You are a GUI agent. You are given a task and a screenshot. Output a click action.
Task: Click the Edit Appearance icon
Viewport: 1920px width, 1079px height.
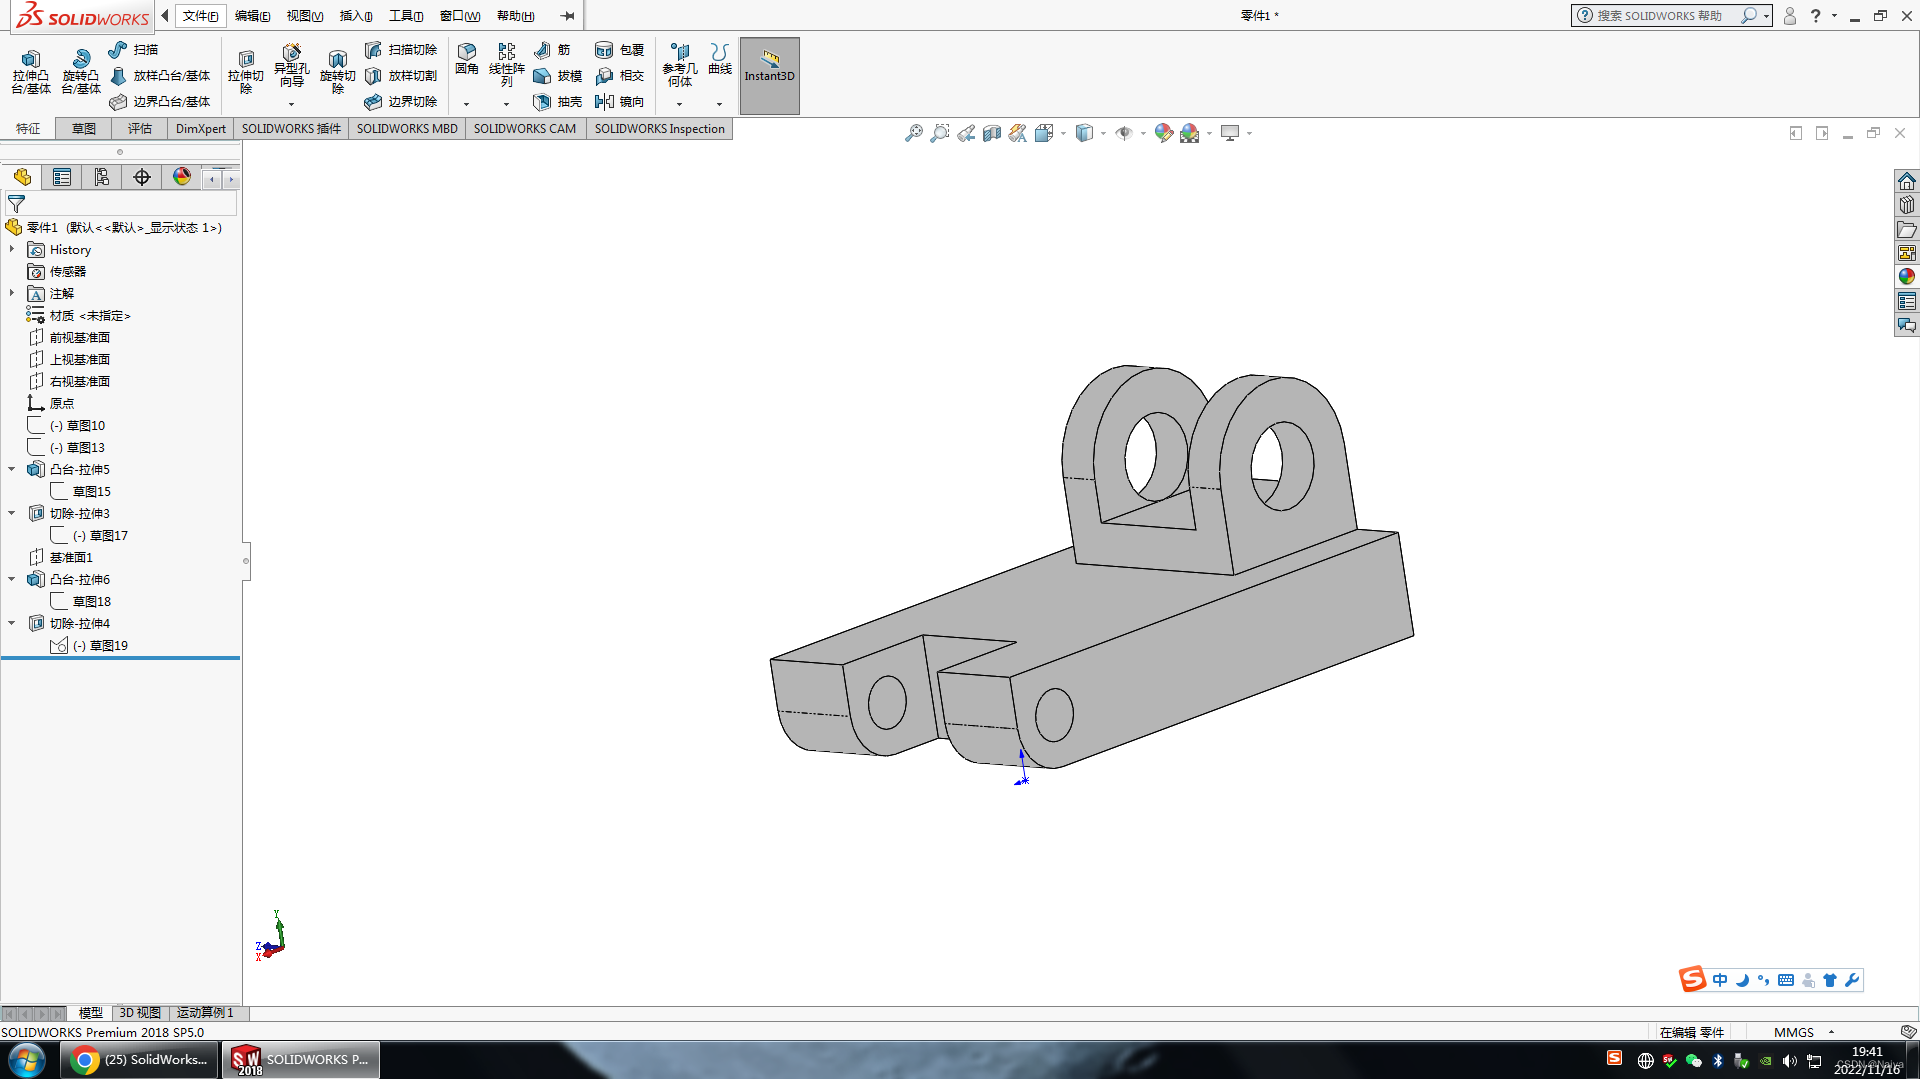1163,133
